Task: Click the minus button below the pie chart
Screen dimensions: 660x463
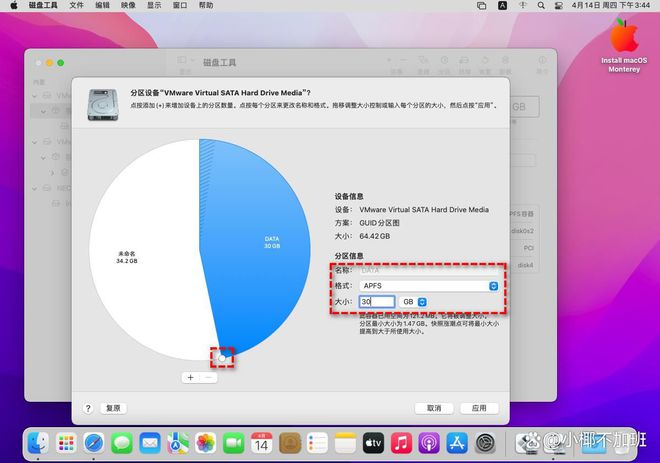Action: pos(209,378)
